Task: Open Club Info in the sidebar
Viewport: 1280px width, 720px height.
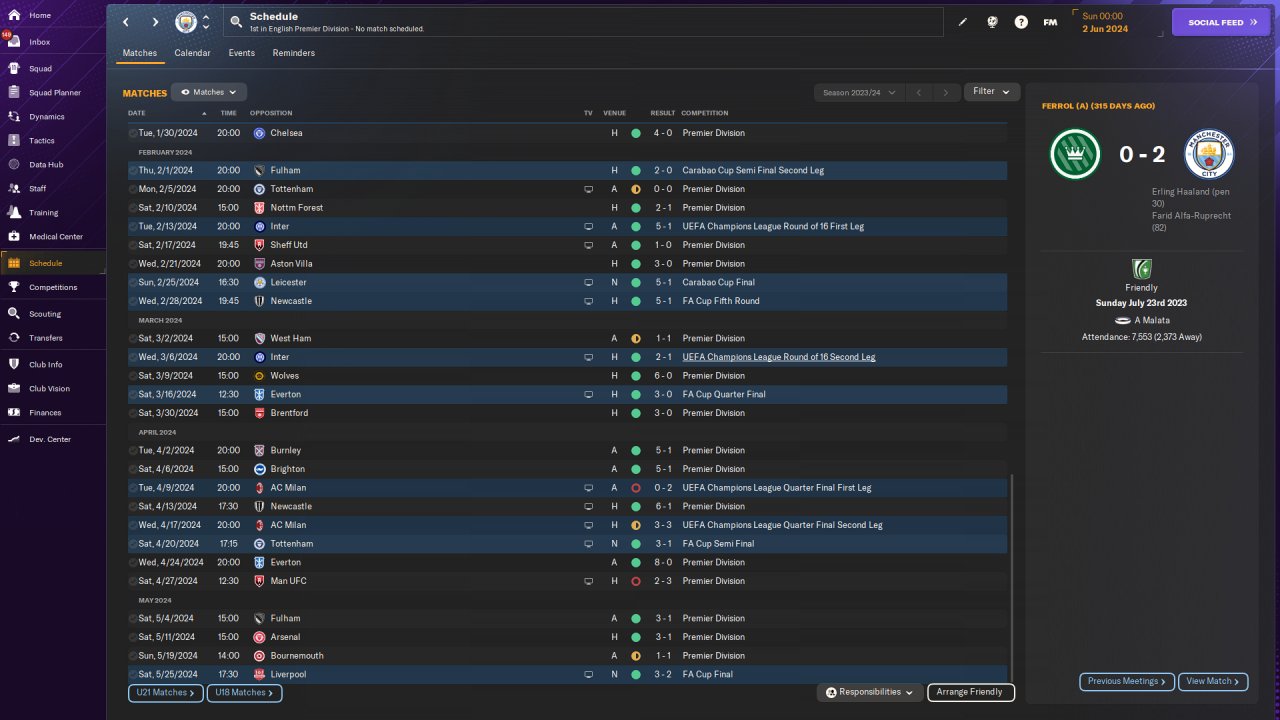Action: (52, 364)
